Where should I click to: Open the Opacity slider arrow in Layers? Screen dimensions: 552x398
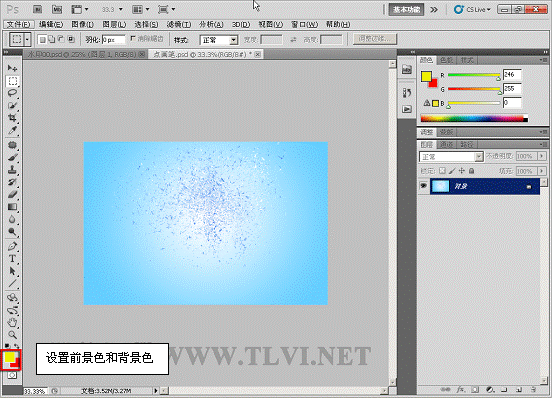coord(541,156)
